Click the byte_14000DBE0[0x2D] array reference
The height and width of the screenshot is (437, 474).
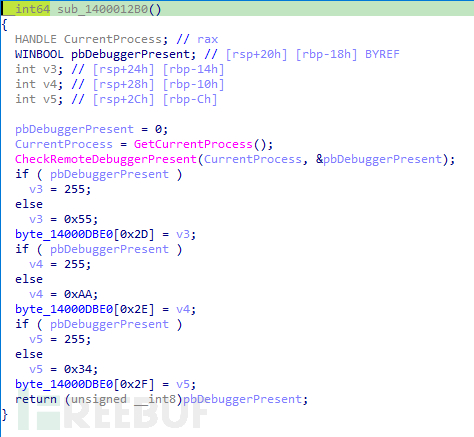(85, 234)
